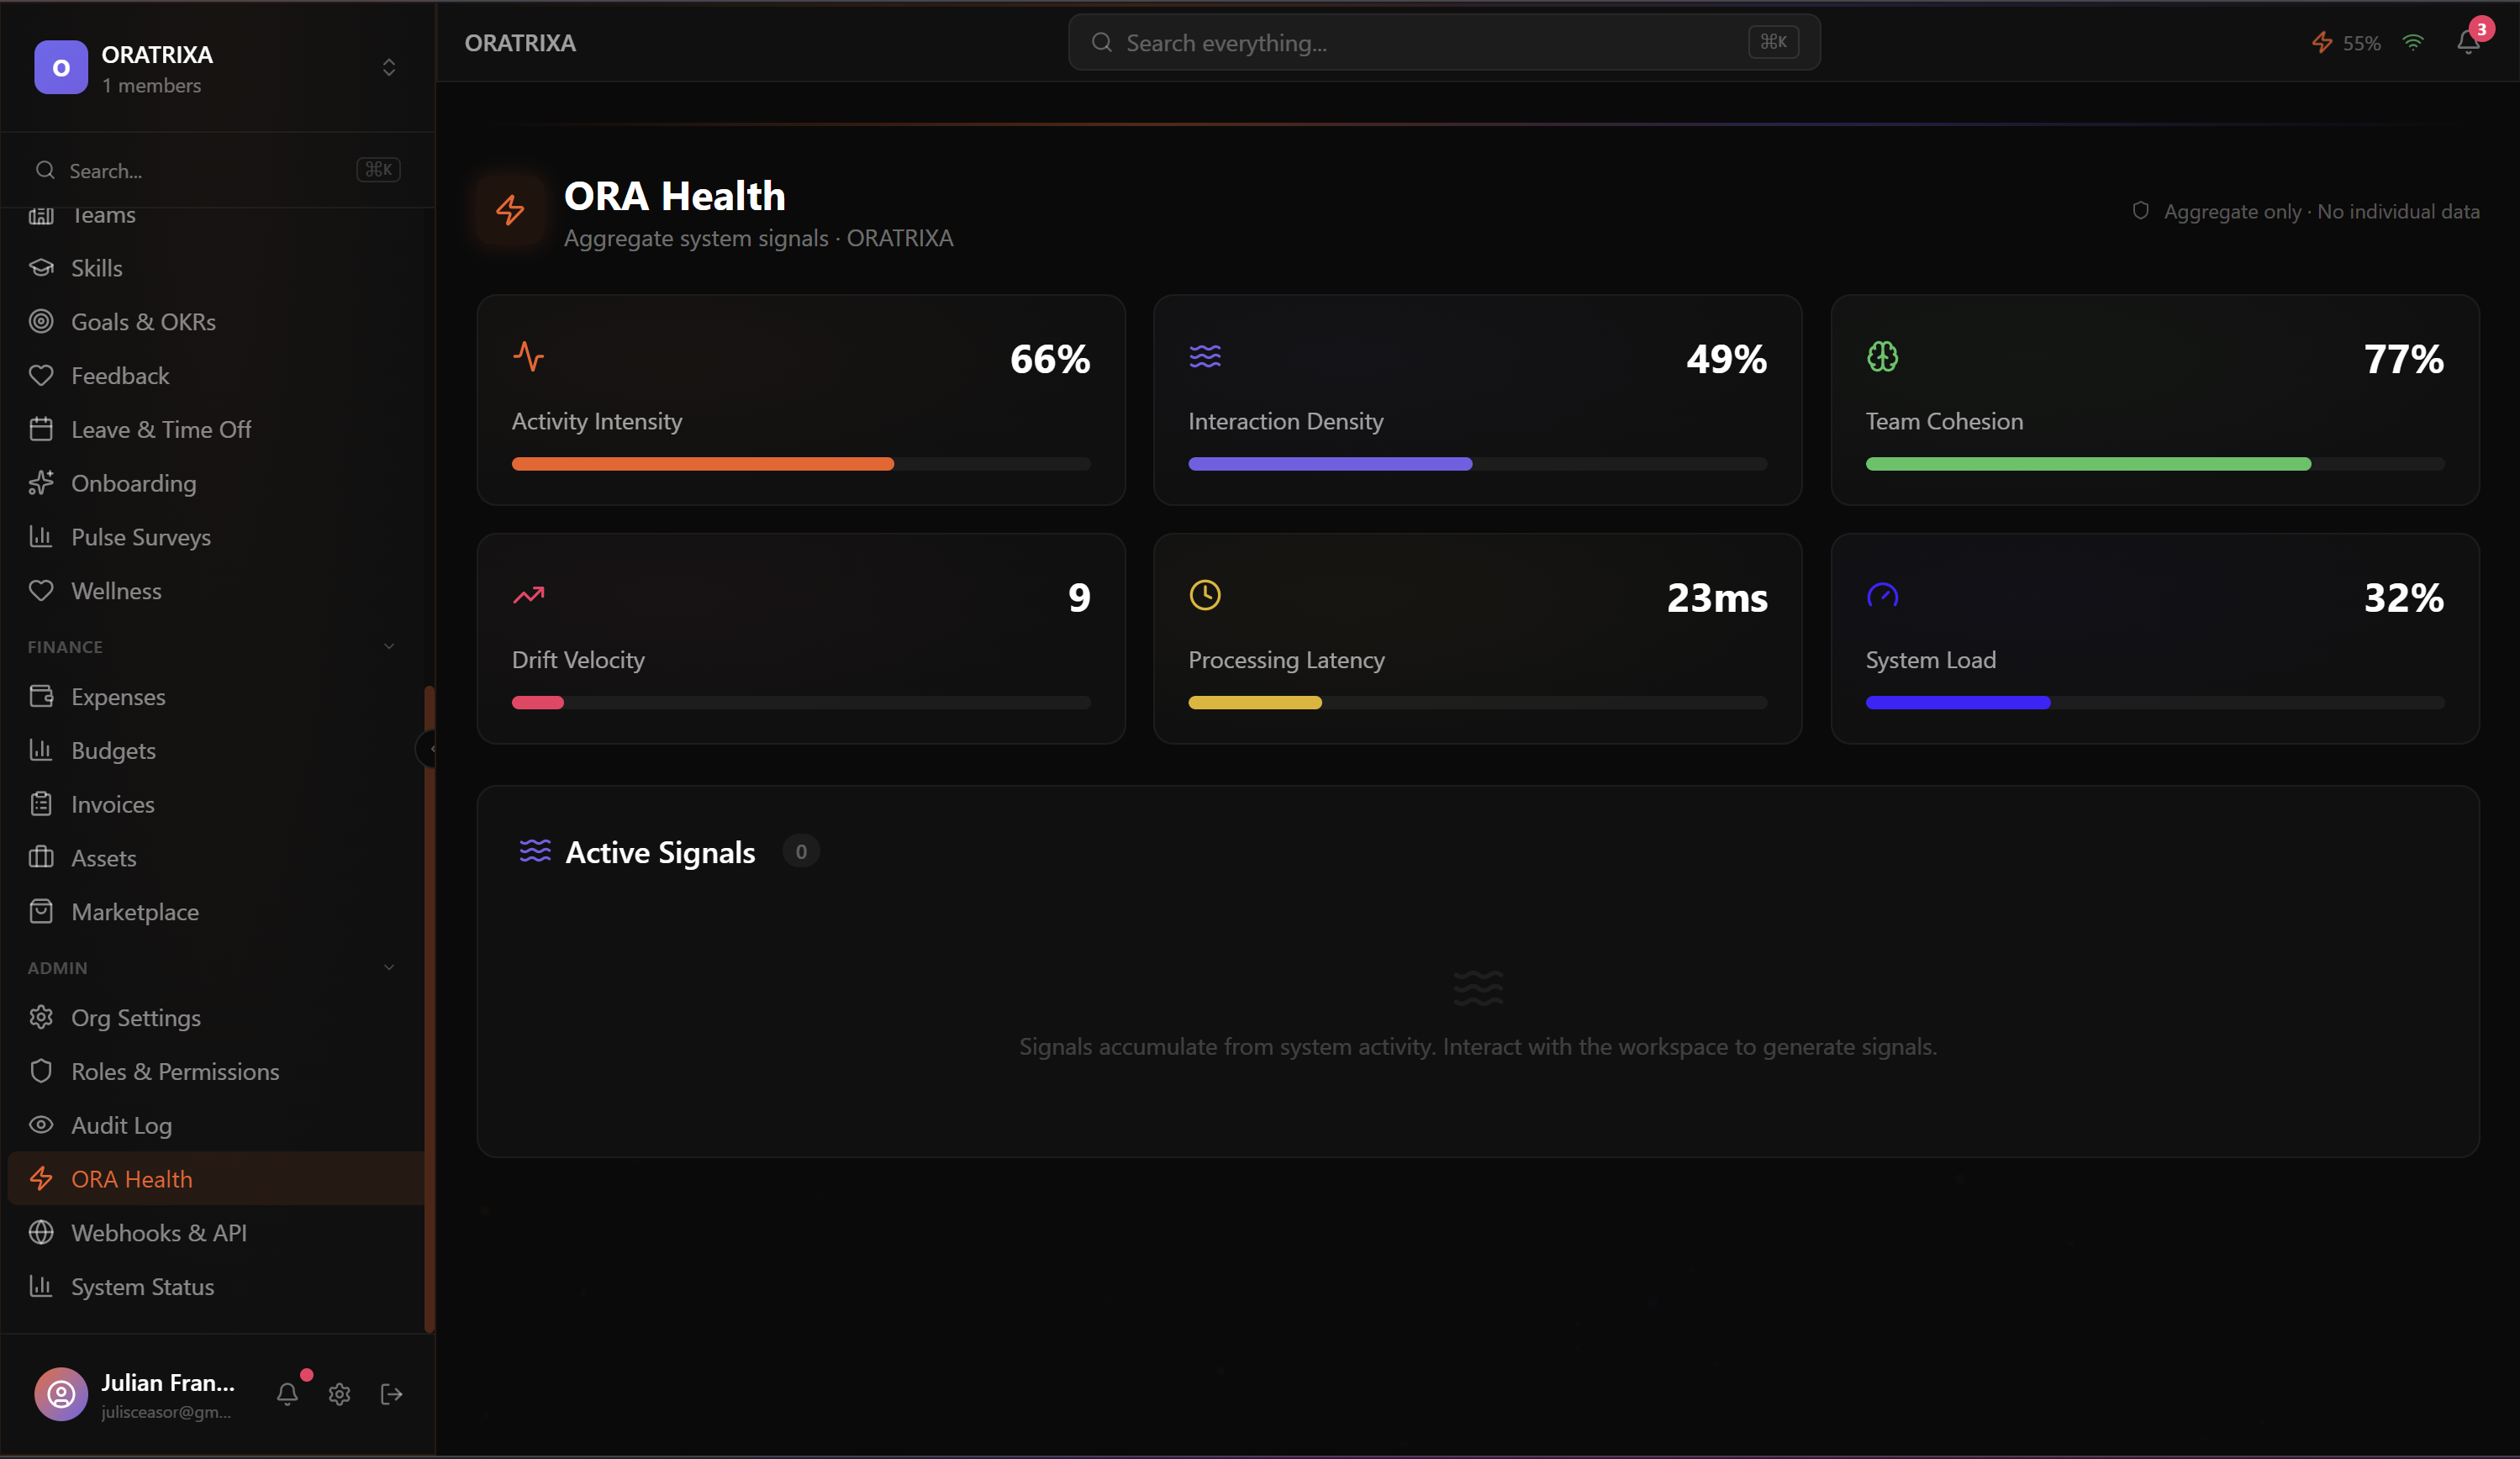Go to System Status
2520x1459 pixels.
click(x=215, y=1286)
